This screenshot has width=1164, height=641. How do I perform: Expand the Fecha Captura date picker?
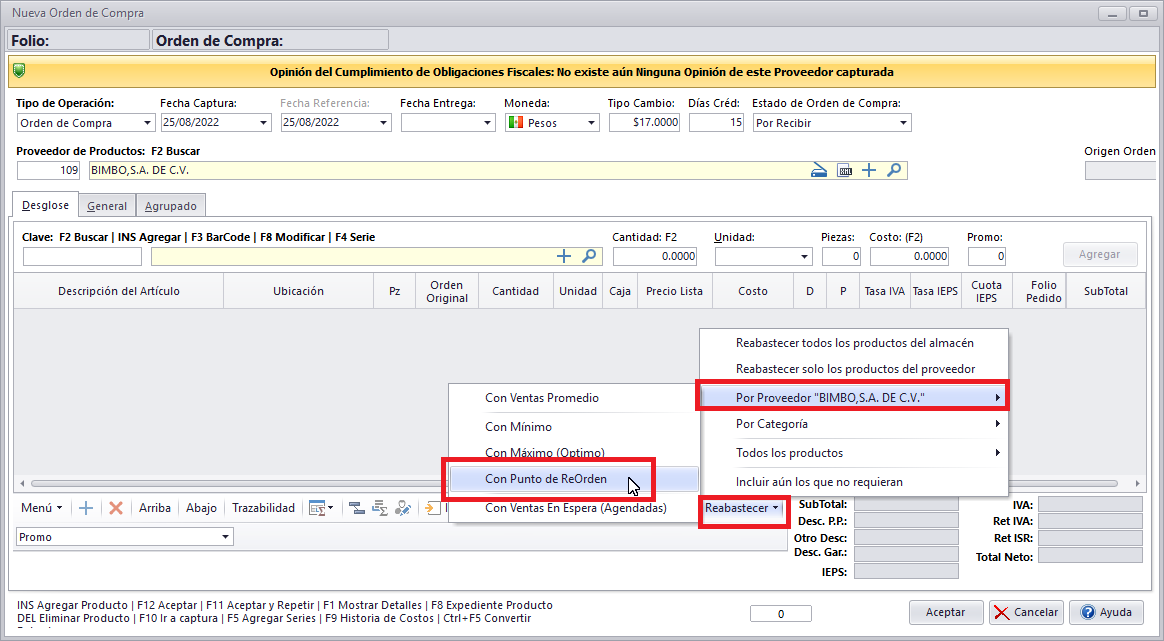264,123
